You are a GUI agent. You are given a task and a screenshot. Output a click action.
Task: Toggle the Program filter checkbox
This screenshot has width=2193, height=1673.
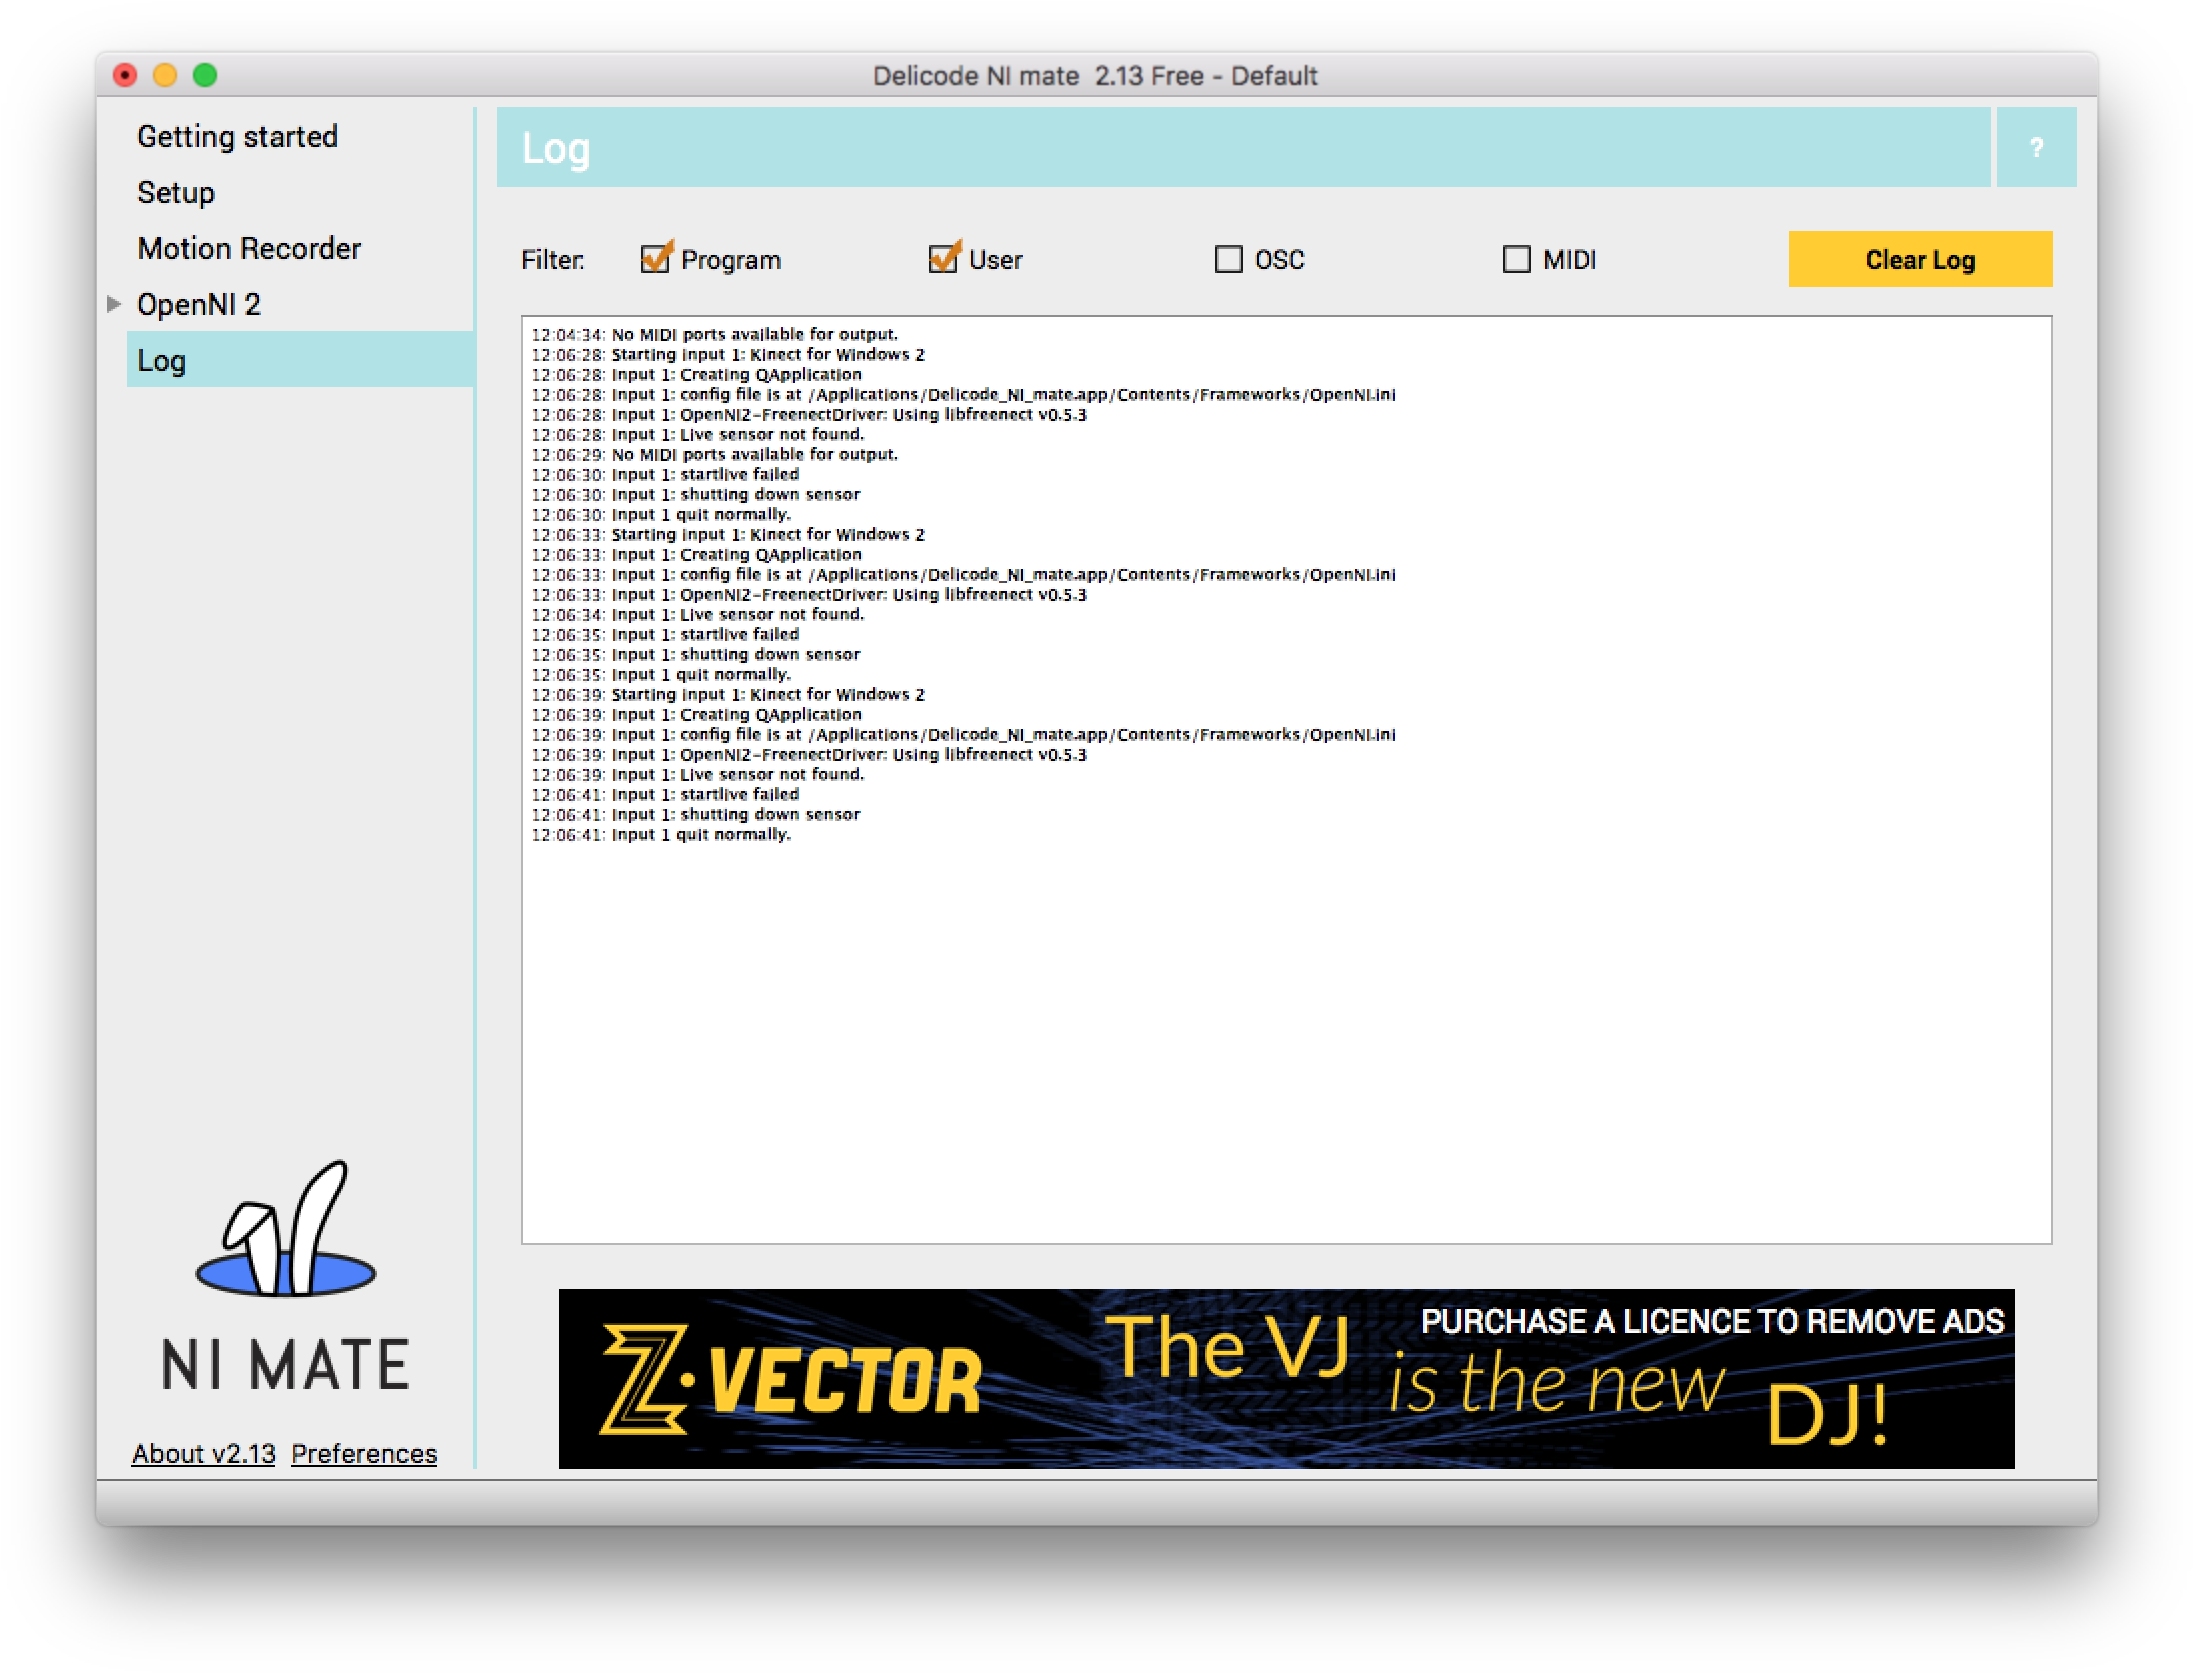pos(656,258)
